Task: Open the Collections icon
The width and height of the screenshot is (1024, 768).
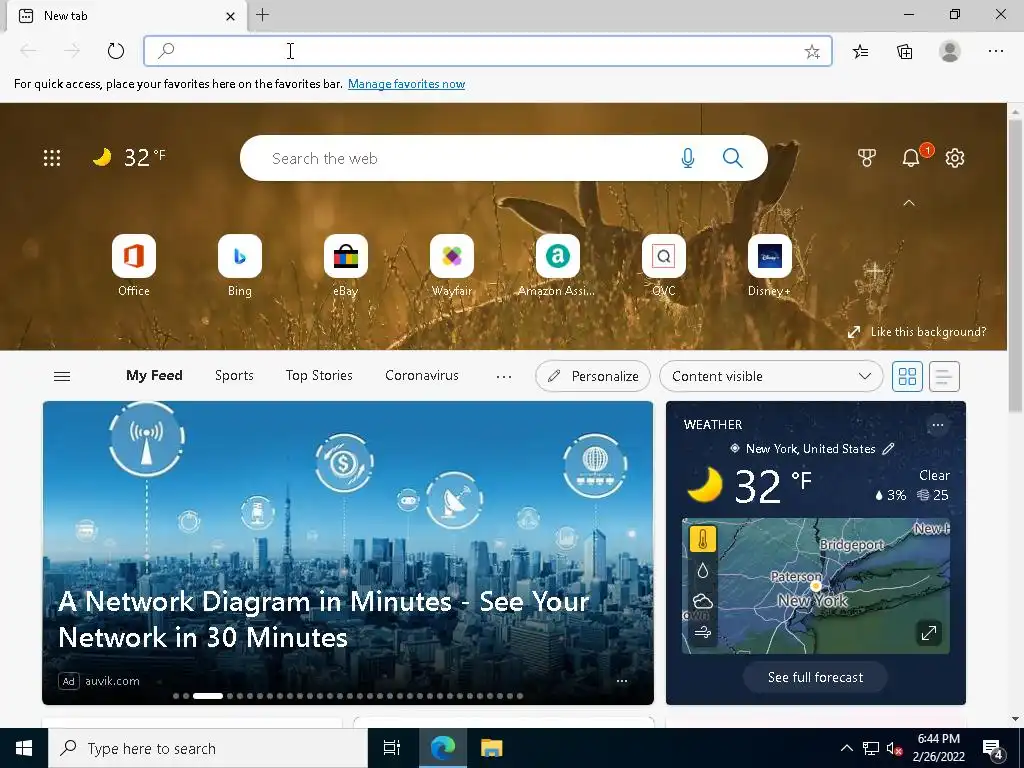Action: tap(904, 51)
